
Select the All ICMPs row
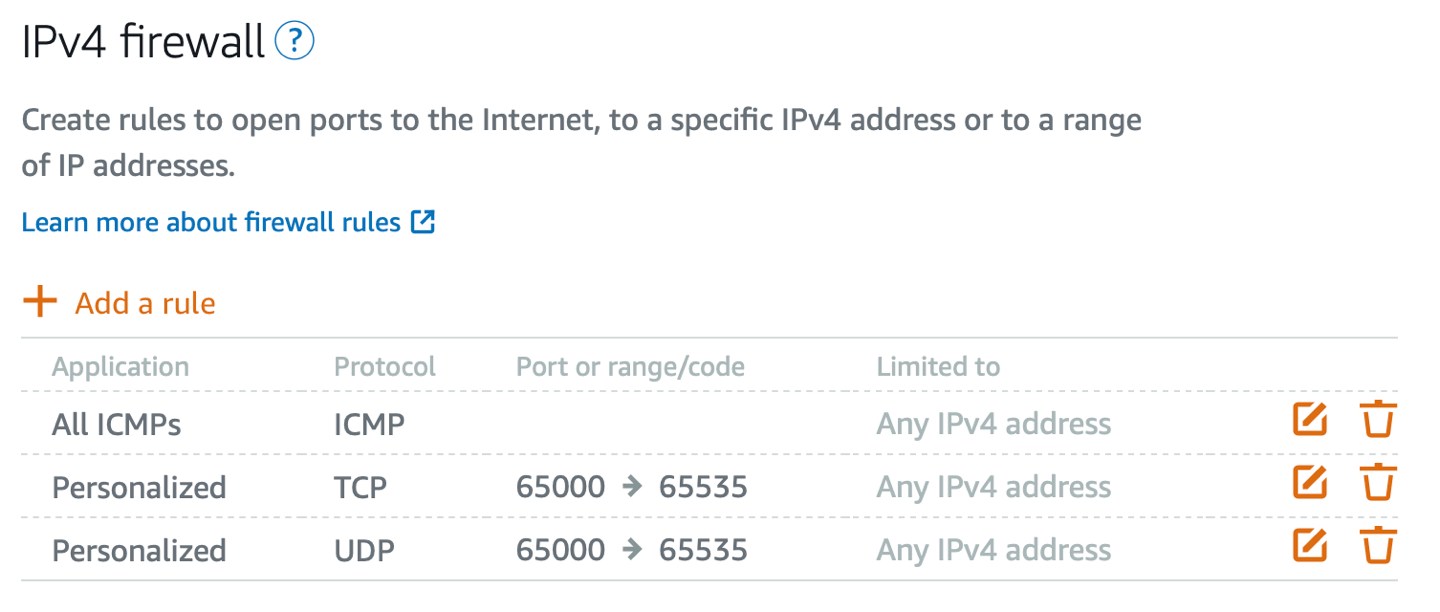click(117, 423)
